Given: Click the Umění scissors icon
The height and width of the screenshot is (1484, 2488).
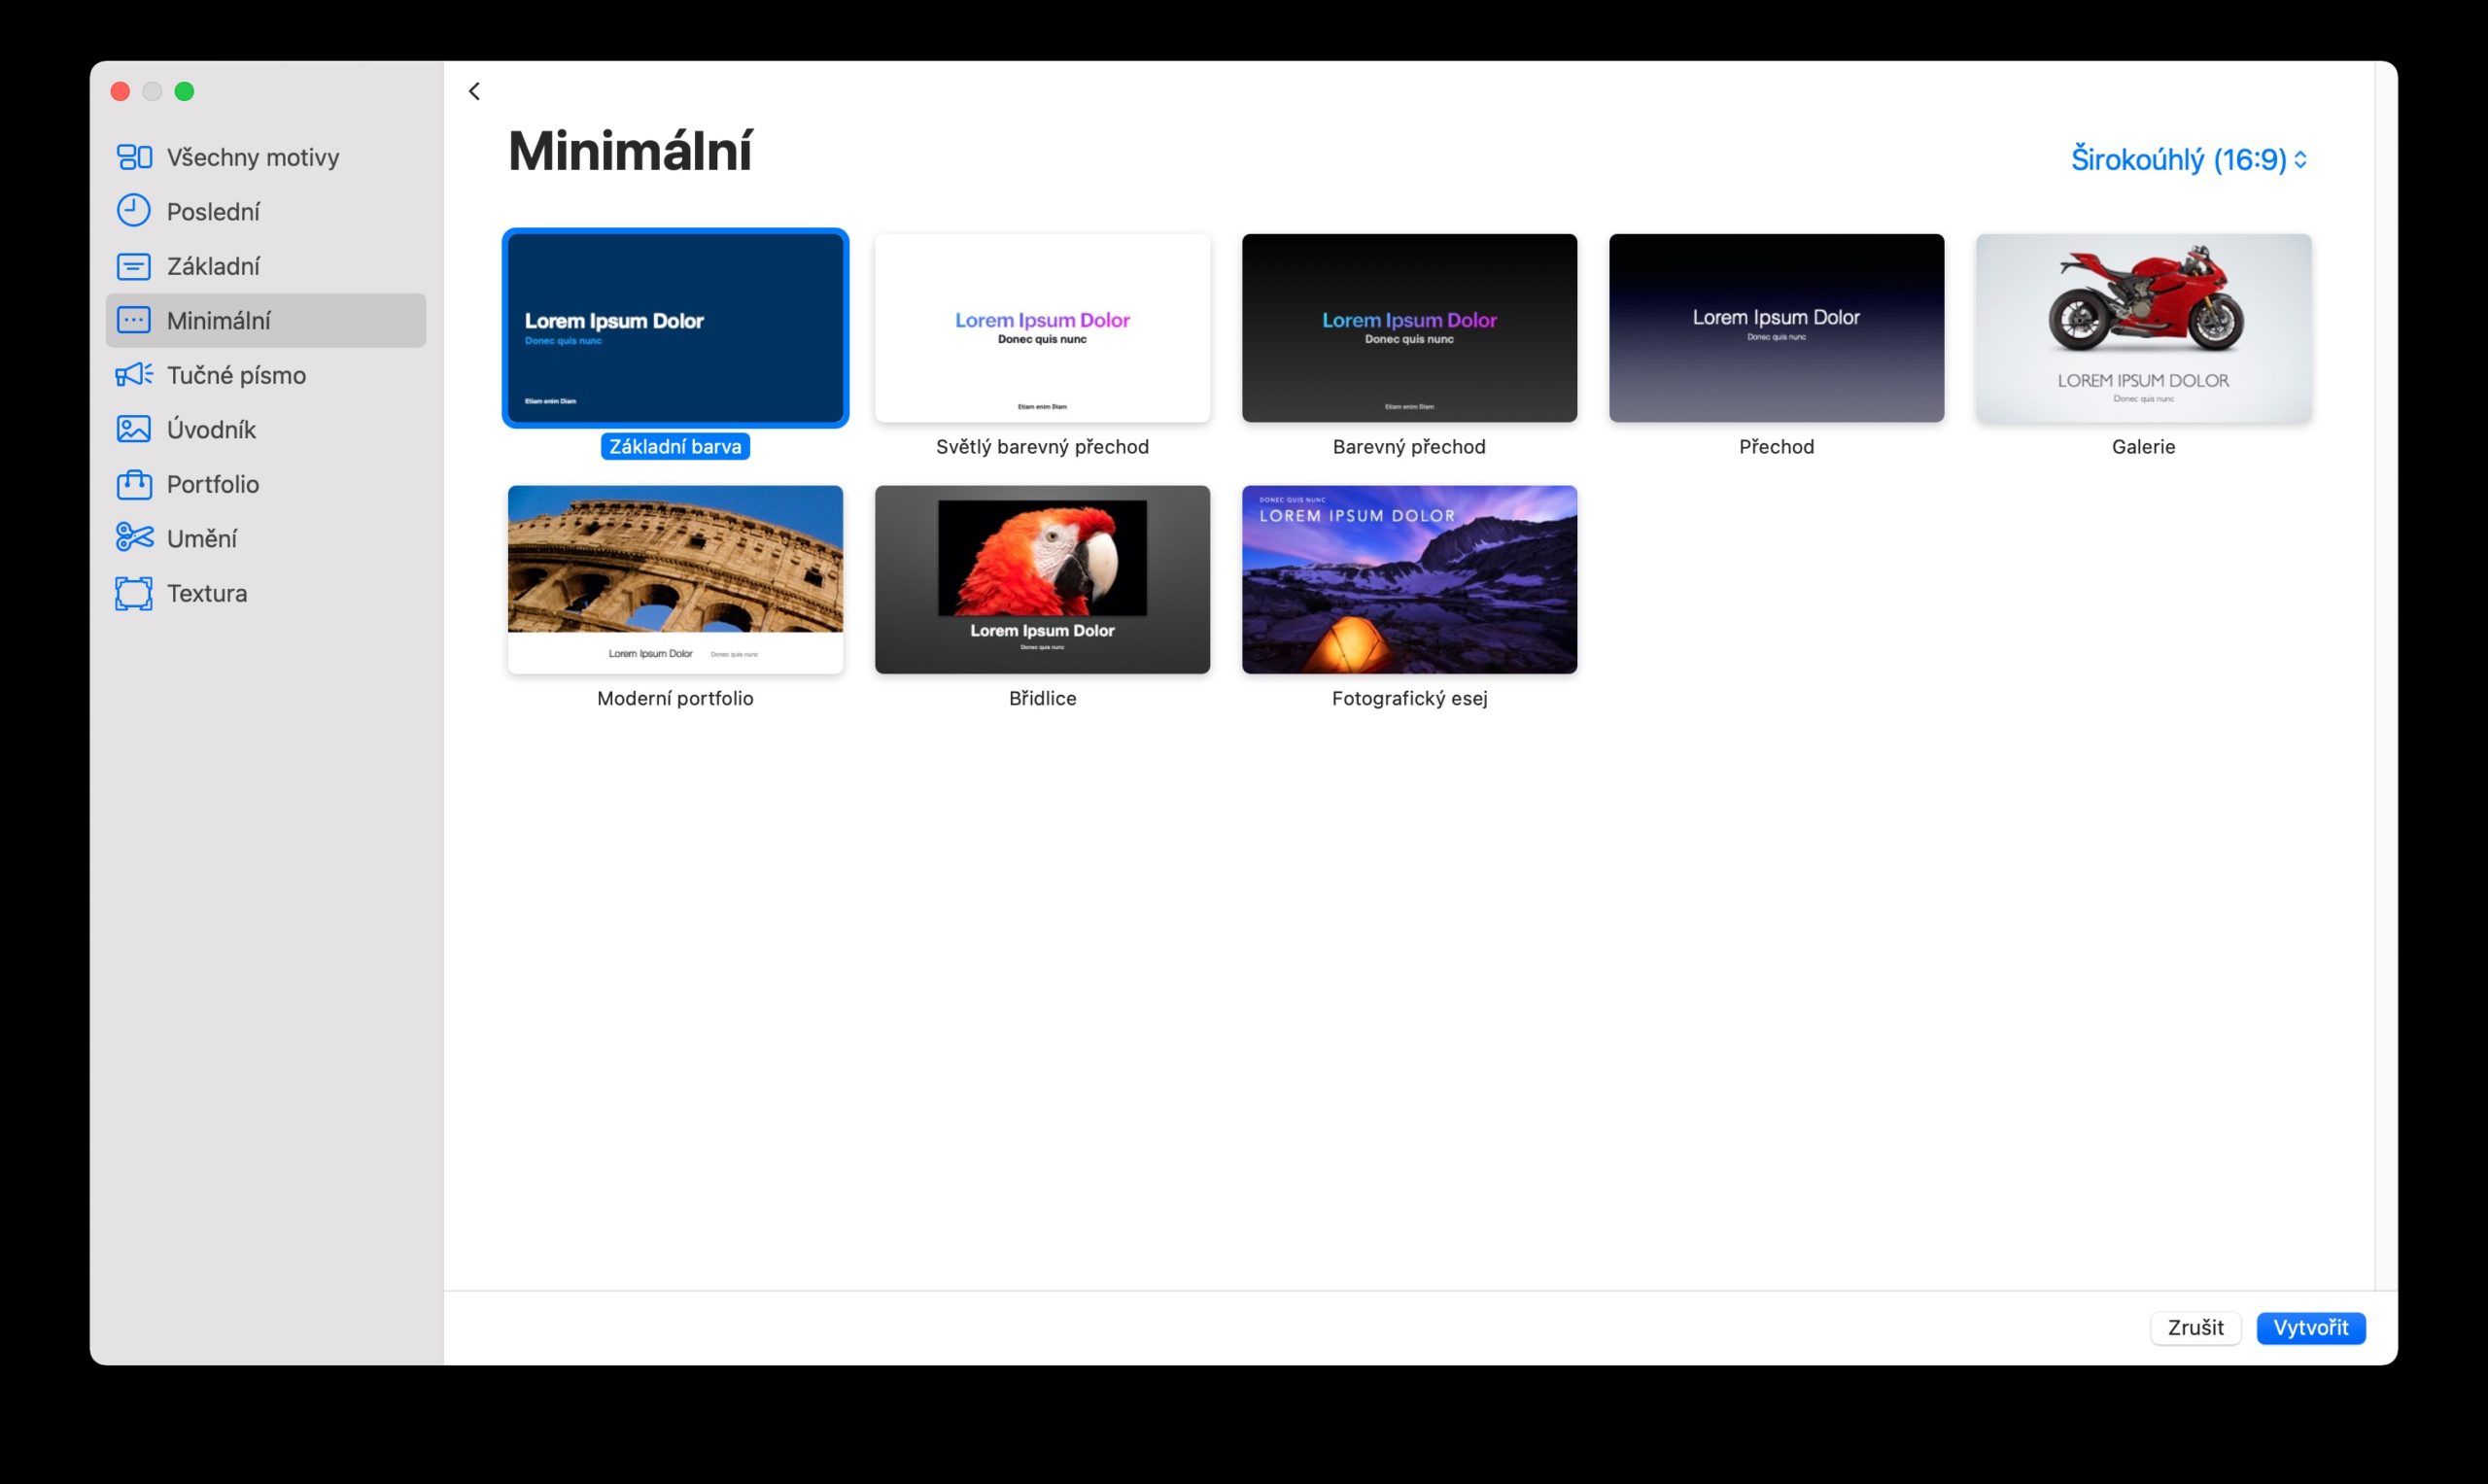Looking at the screenshot, I should click(134, 538).
